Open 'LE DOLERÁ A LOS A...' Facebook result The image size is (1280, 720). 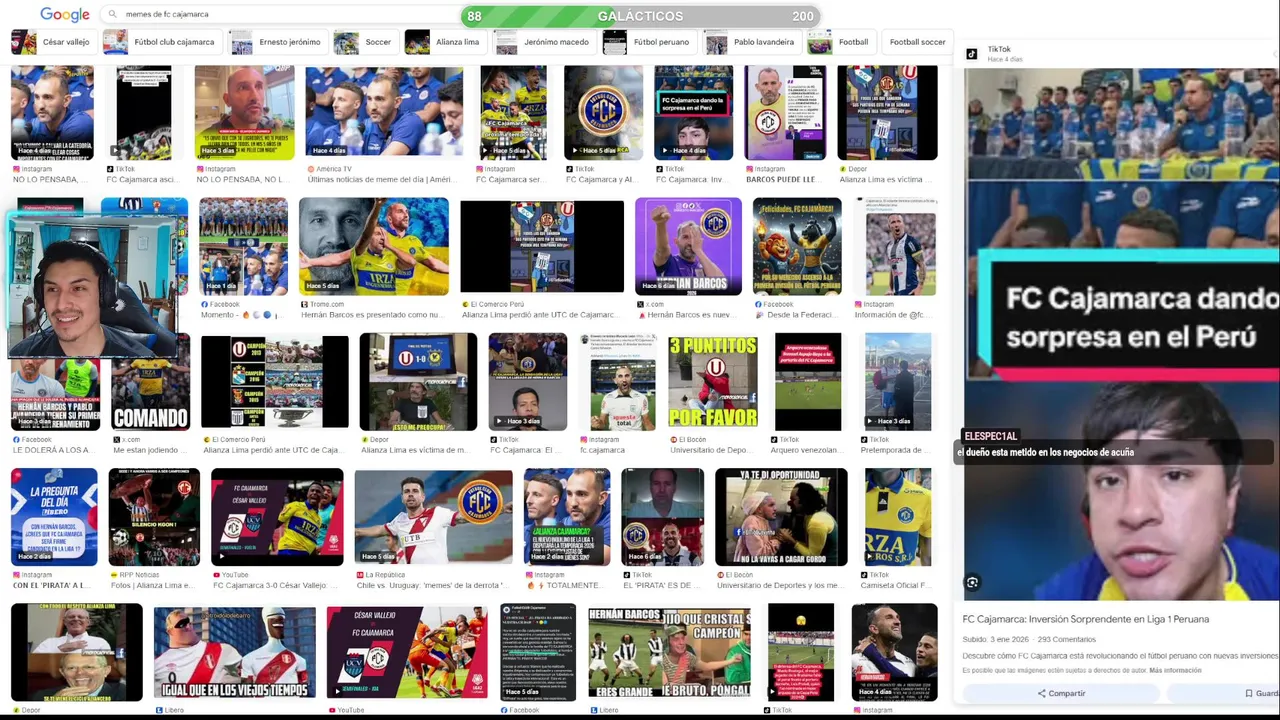tap(52, 450)
